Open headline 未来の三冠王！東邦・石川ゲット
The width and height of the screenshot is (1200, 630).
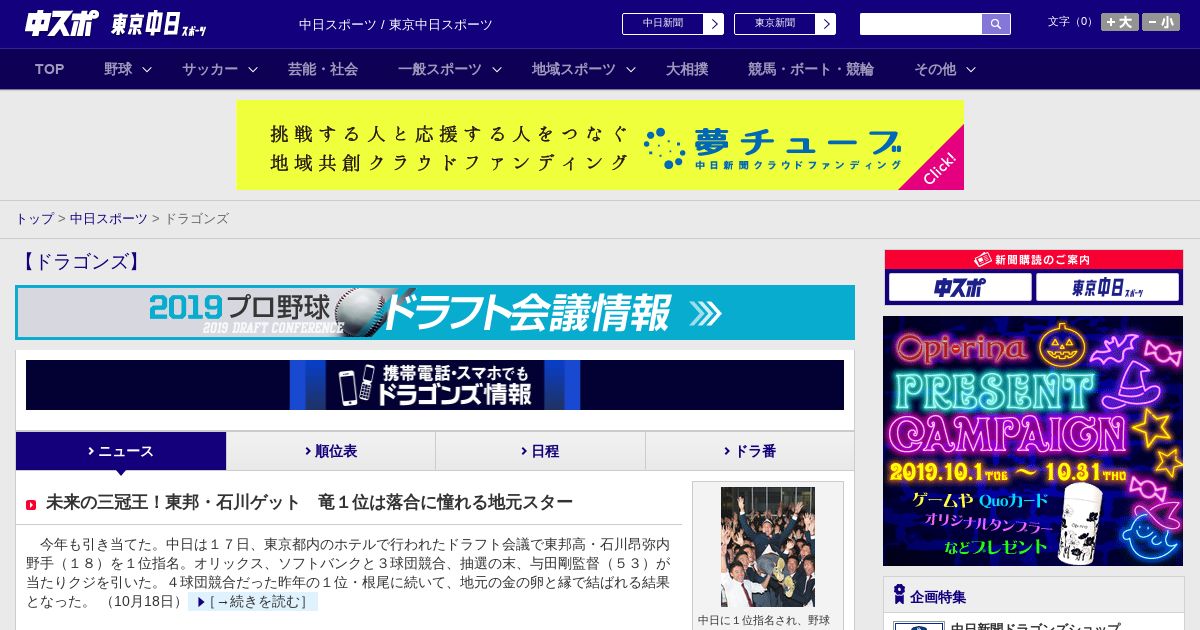pos(309,502)
